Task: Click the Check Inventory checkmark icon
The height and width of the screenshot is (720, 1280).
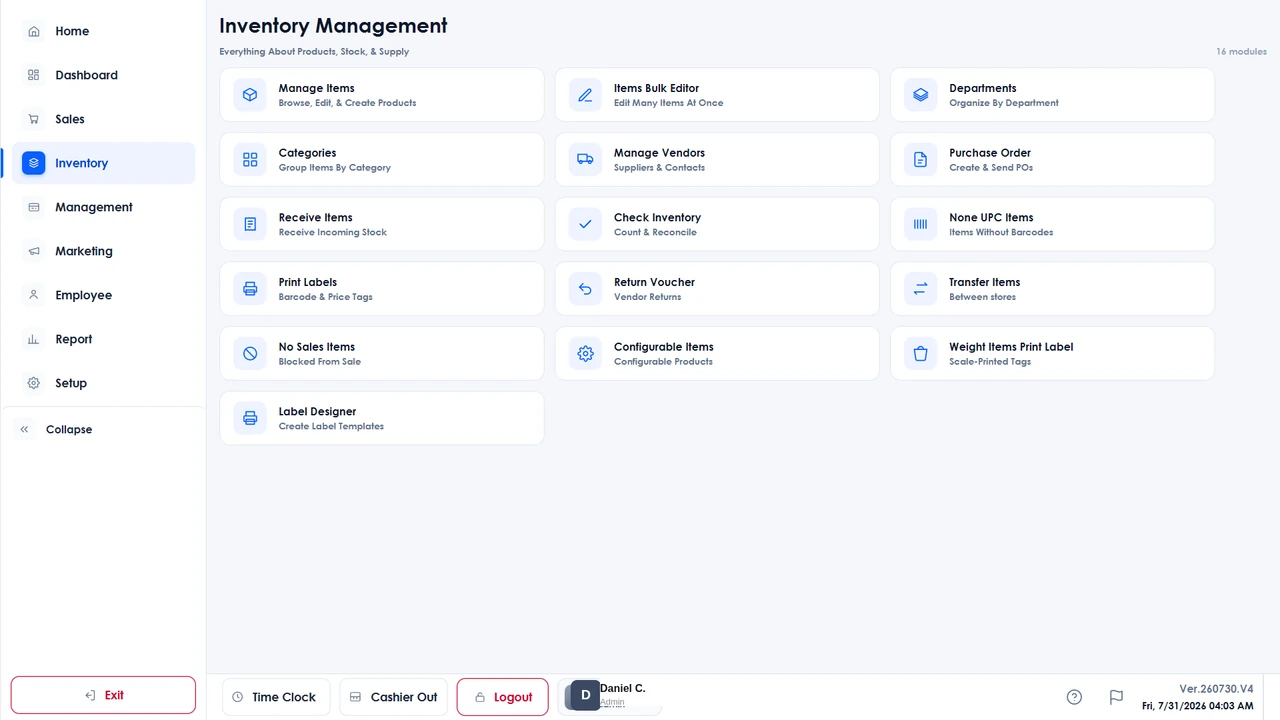Action: (586, 224)
